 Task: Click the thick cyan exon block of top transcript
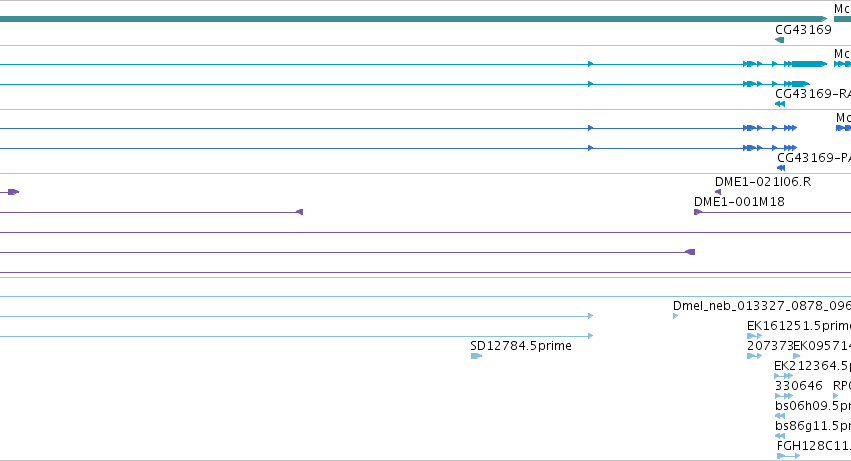coord(809,64)
